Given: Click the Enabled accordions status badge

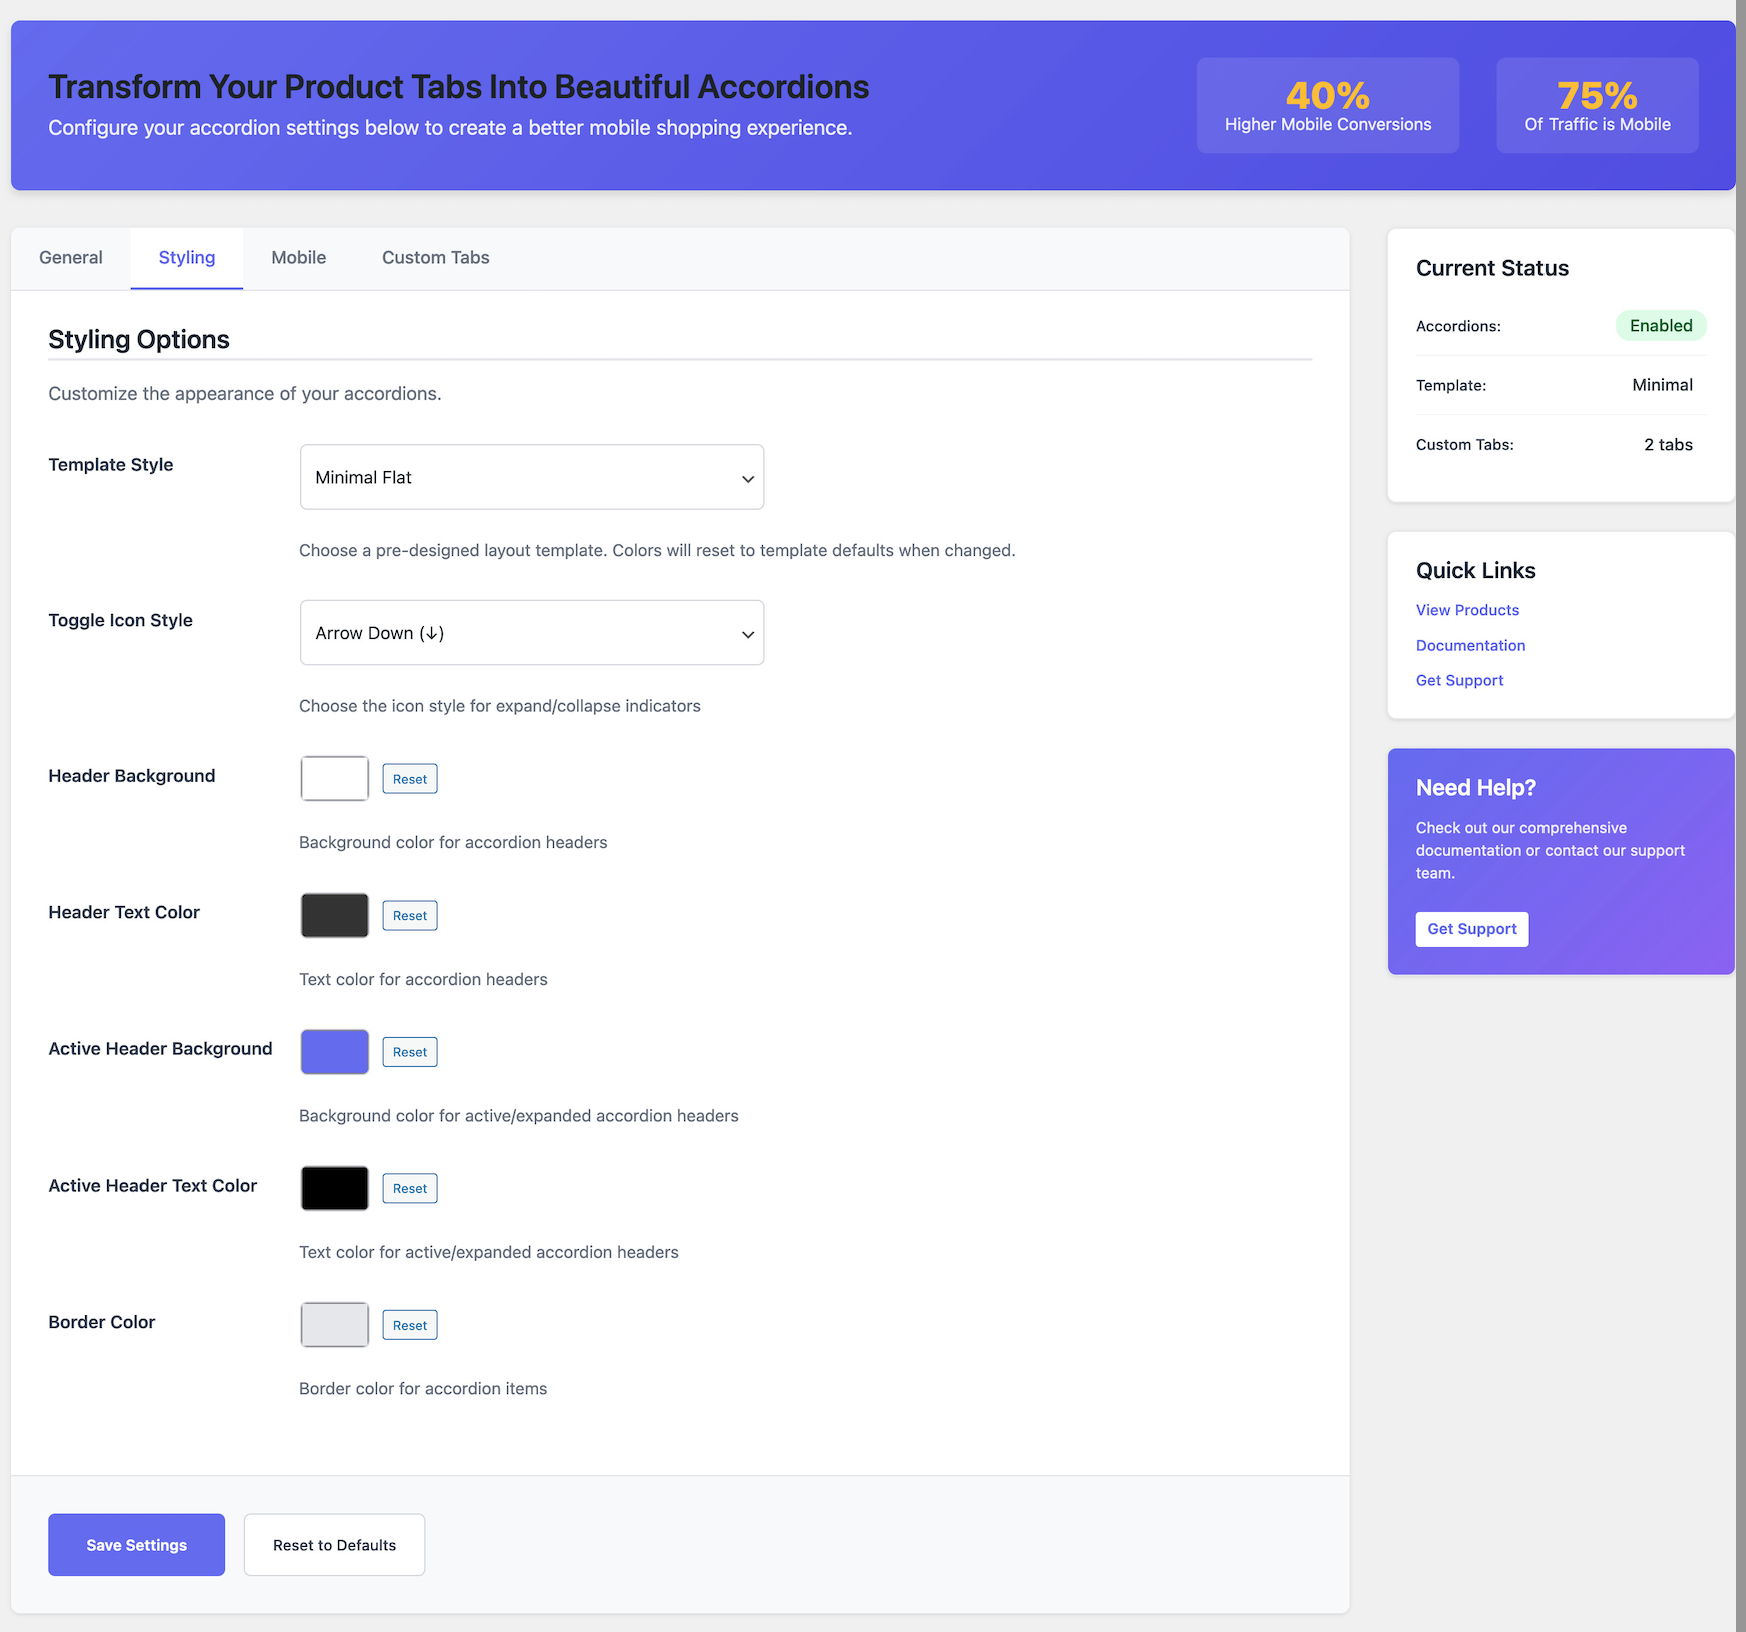Looking at the screenshot, I should coord(1661,326).
